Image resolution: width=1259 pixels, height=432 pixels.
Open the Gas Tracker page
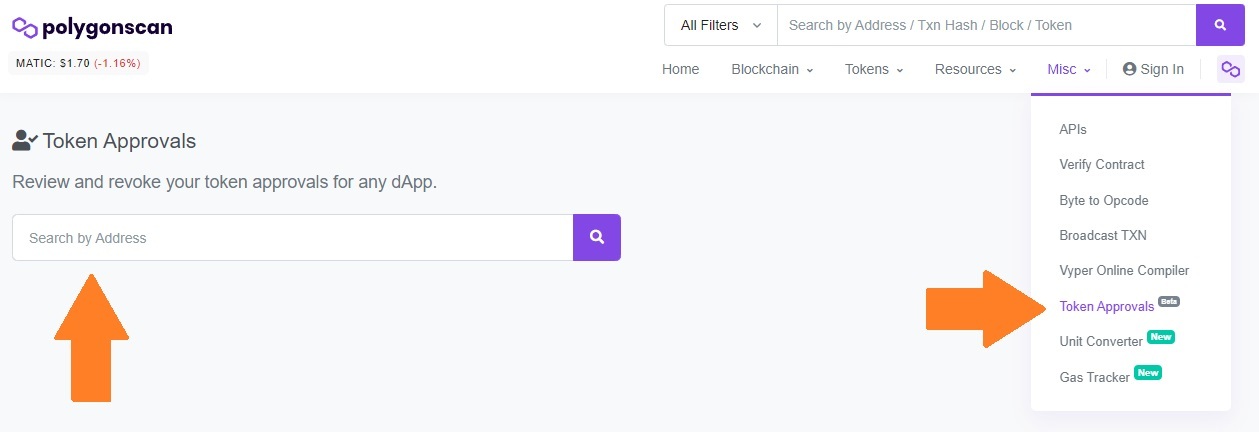(x=1094, y=377)
